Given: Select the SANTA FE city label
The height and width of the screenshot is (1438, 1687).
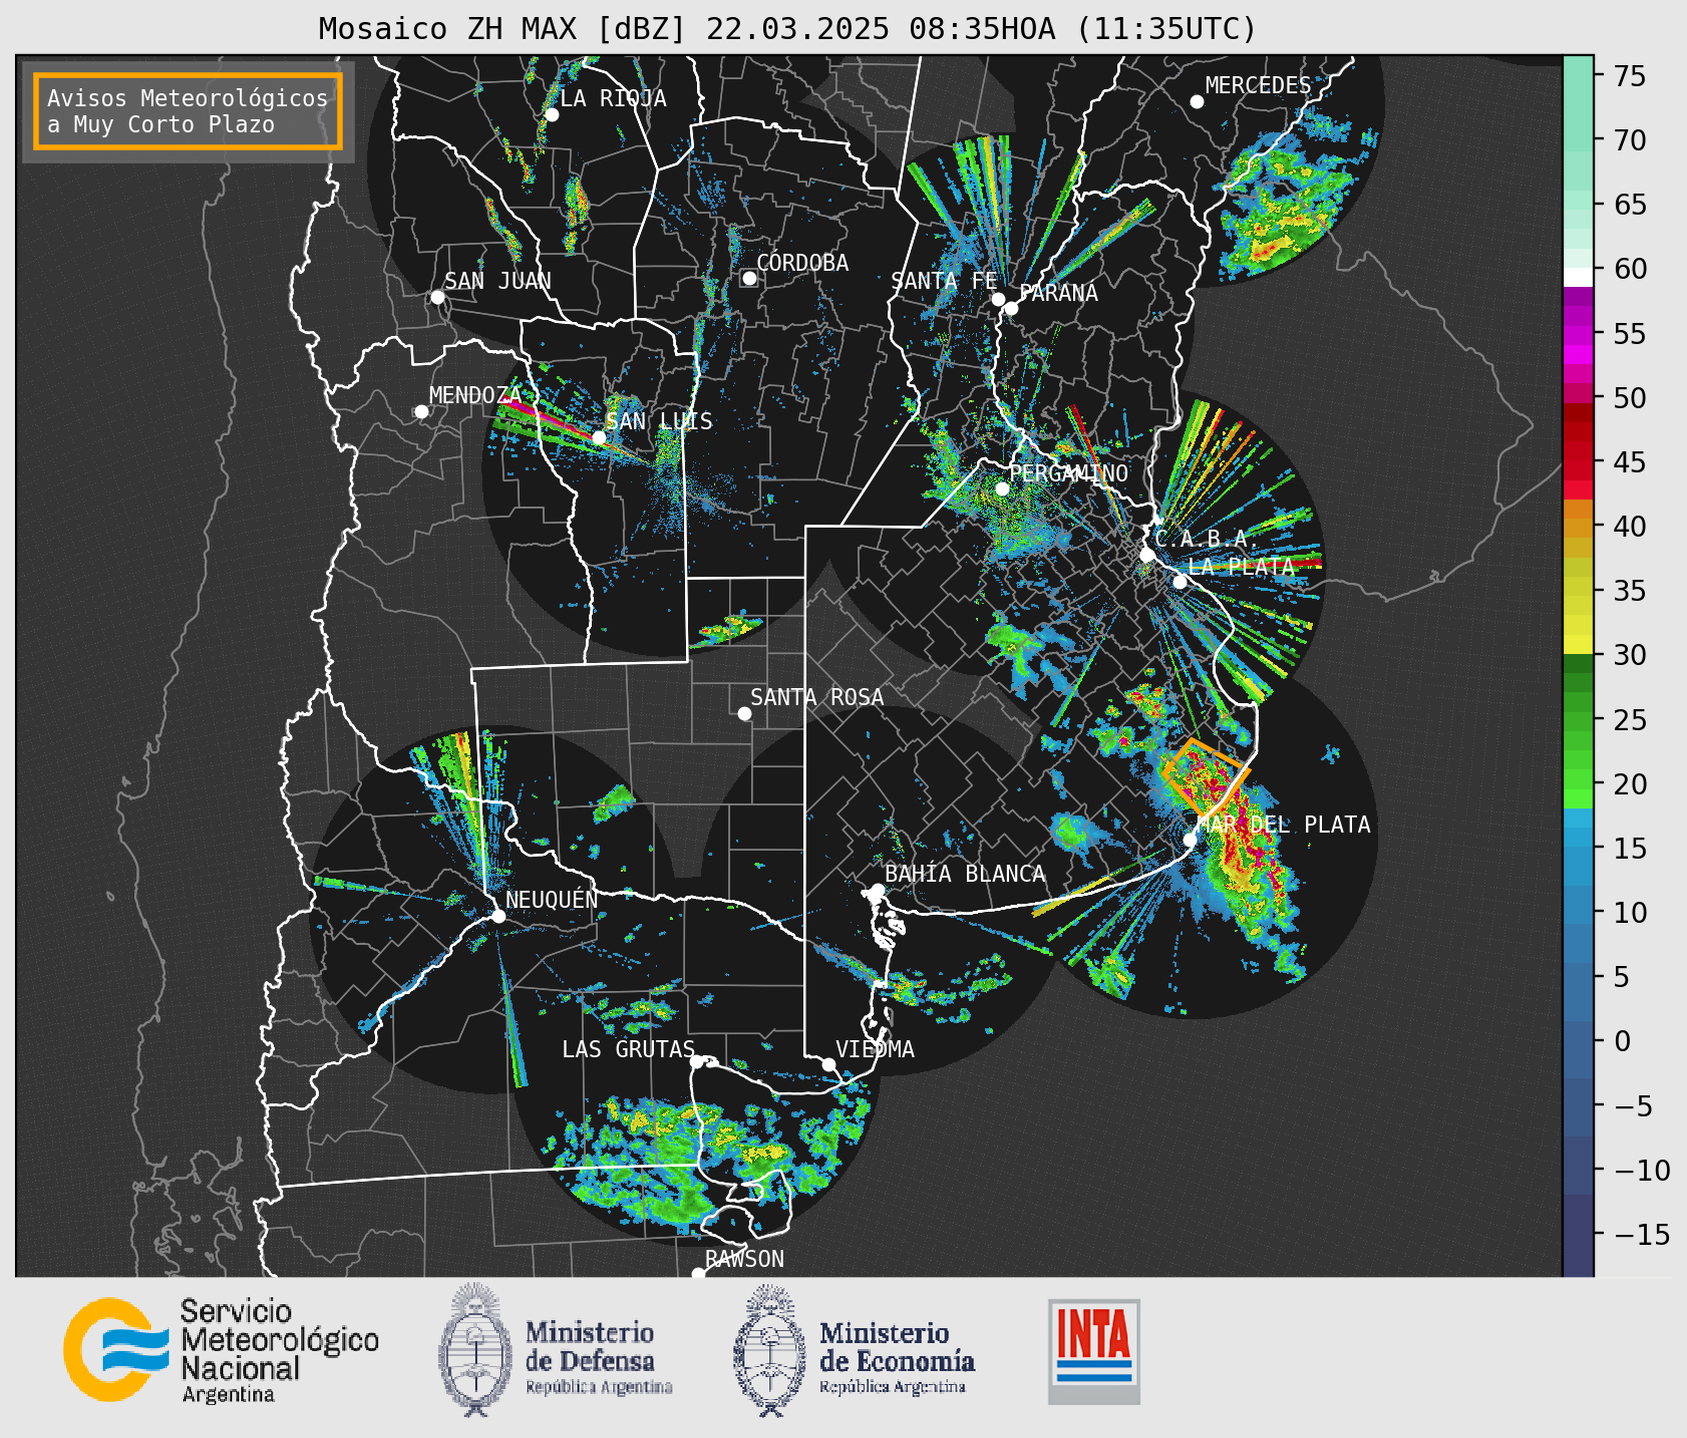Looking at the screenshot, I should (x=944, y=281).
